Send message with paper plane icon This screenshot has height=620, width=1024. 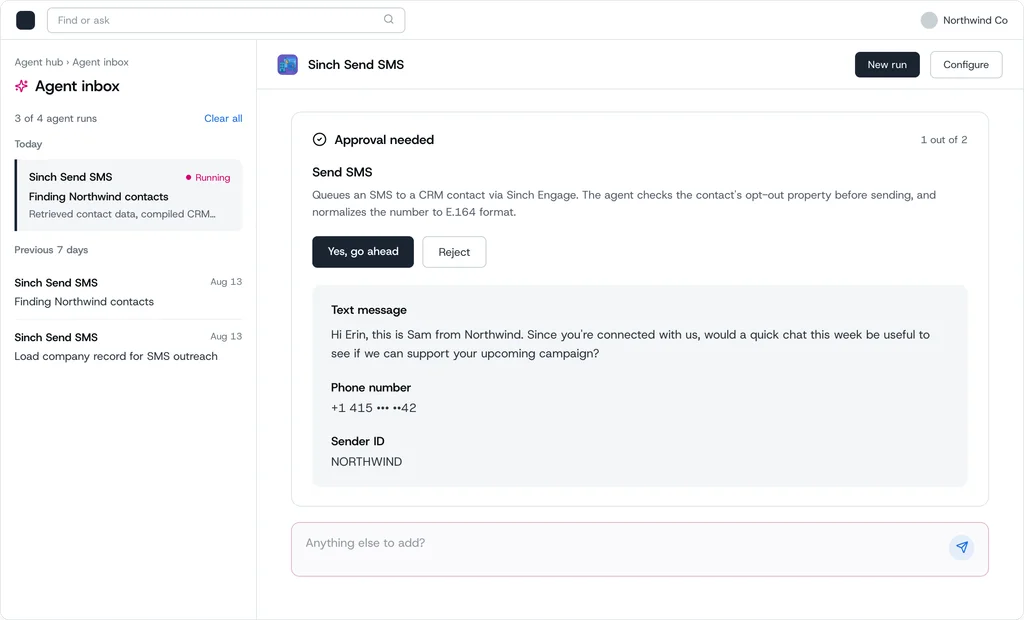tap(961, 547)
